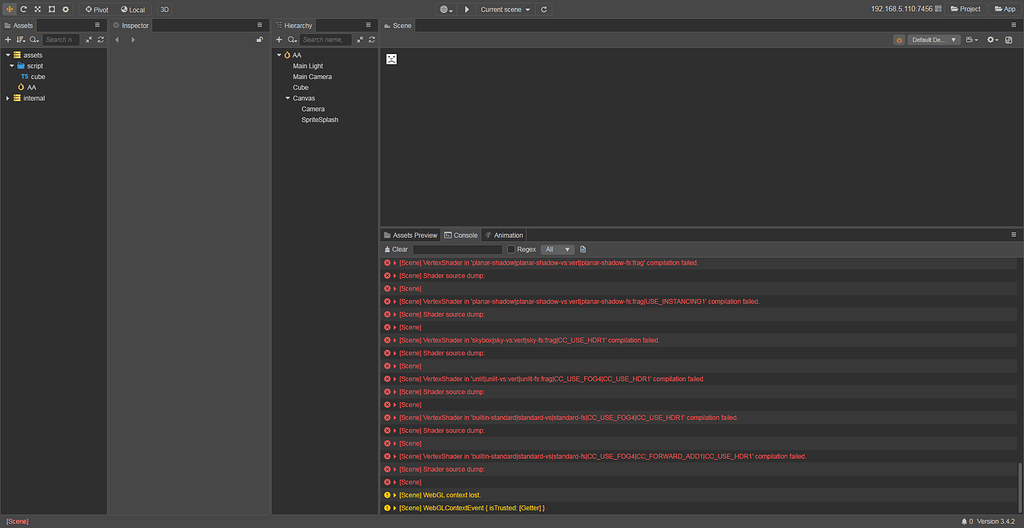Open the Current scene dropdown
The height and width of the screenshot is (528, 1024).
click(505, 9)
